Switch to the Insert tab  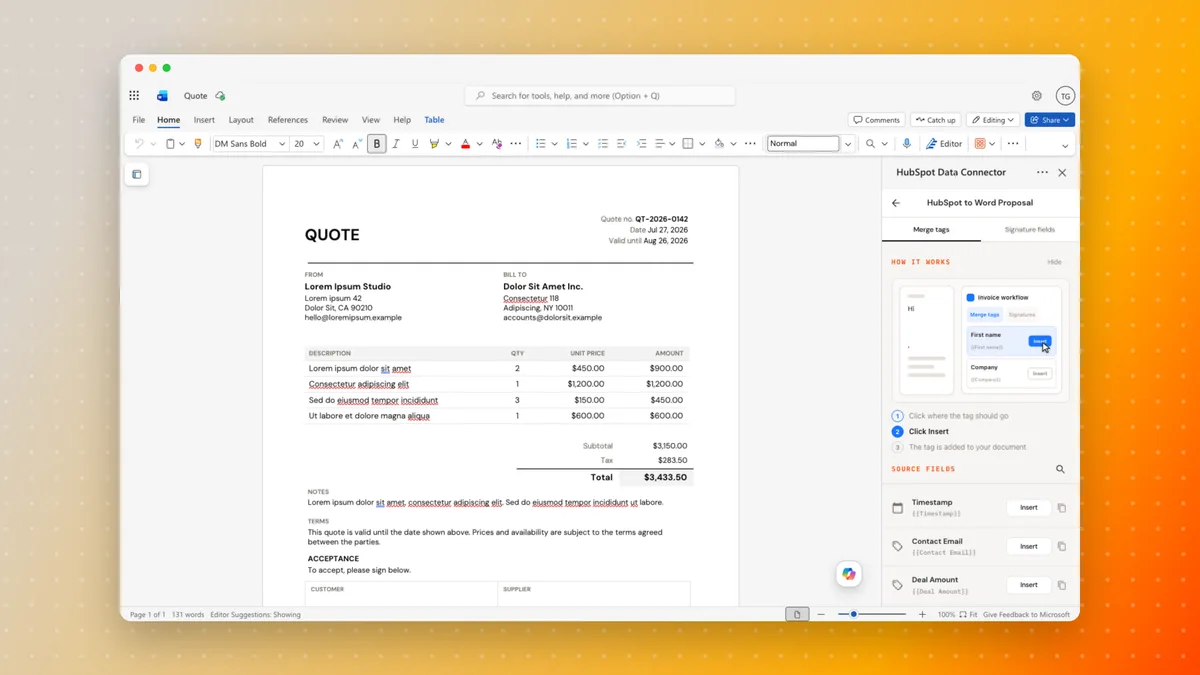[x=204, y=120]
